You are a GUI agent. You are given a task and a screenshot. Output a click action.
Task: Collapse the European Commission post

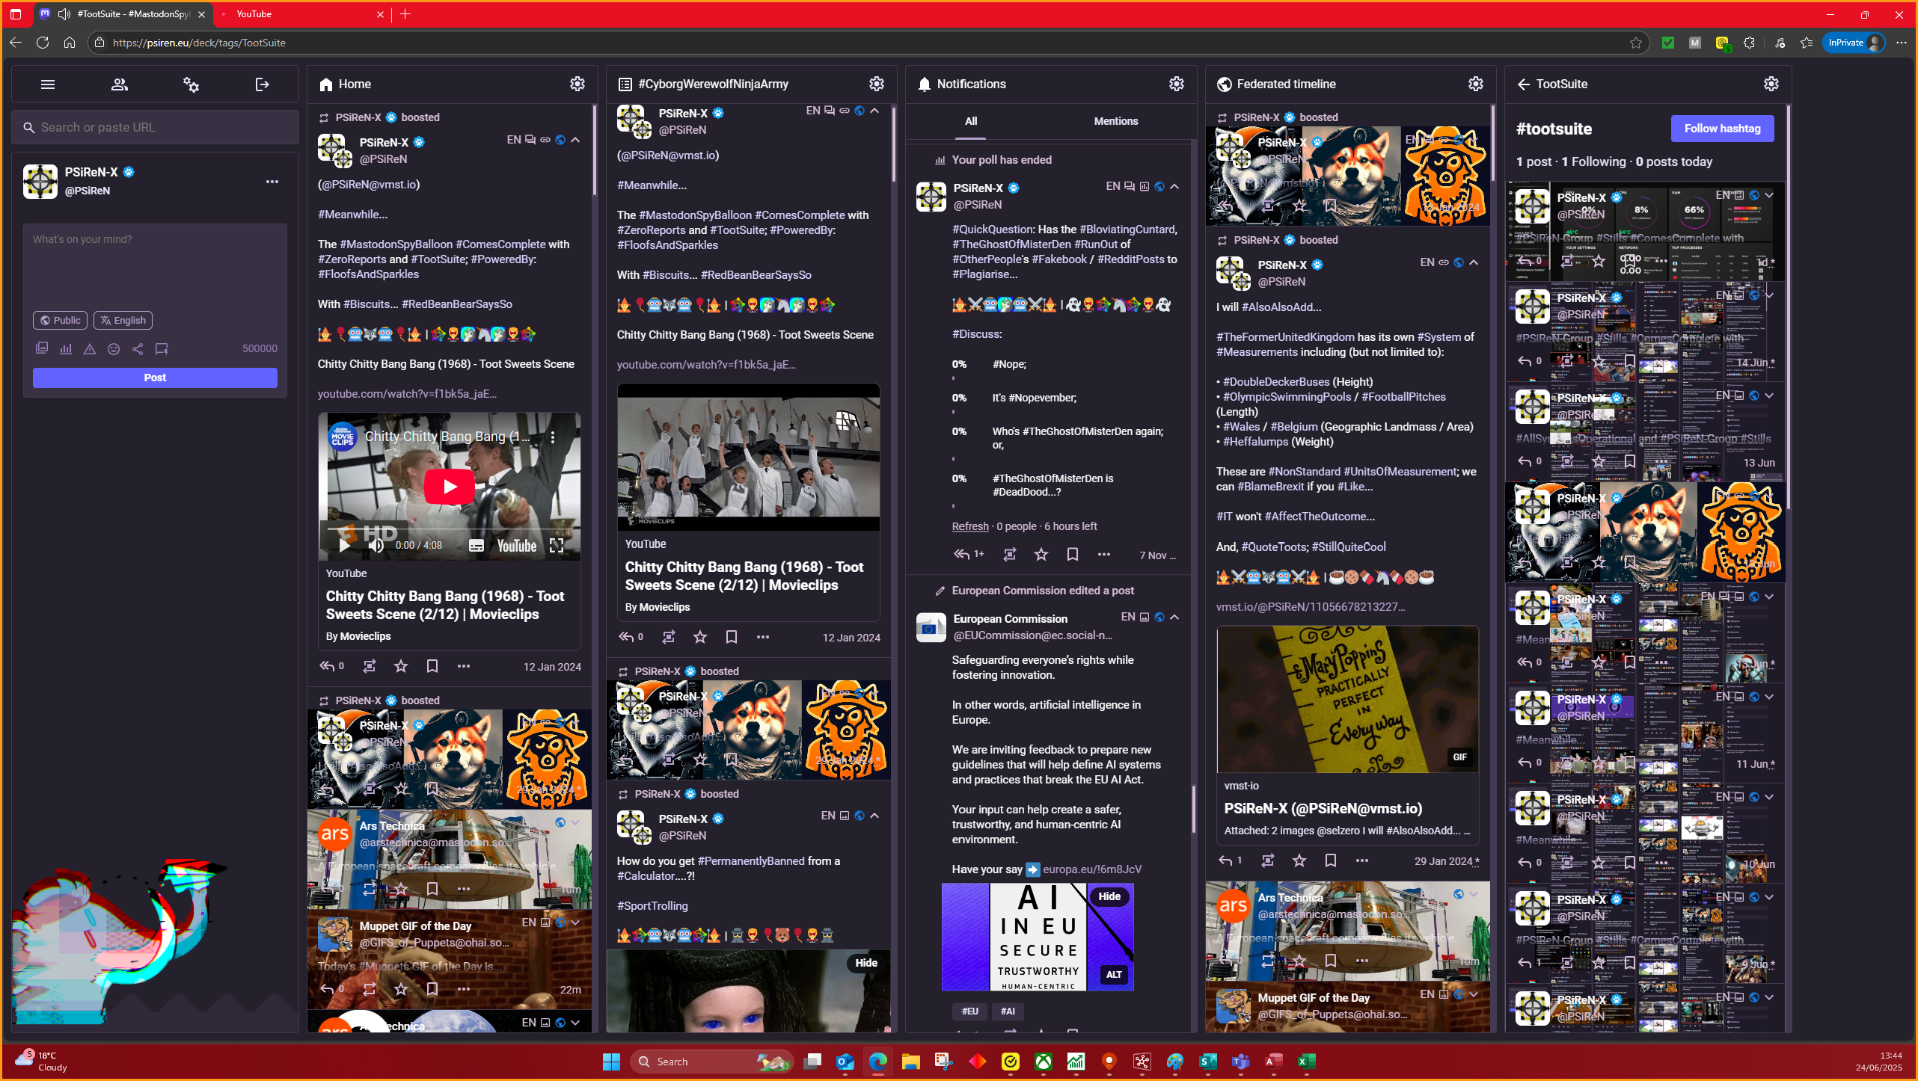point(1174,617)
